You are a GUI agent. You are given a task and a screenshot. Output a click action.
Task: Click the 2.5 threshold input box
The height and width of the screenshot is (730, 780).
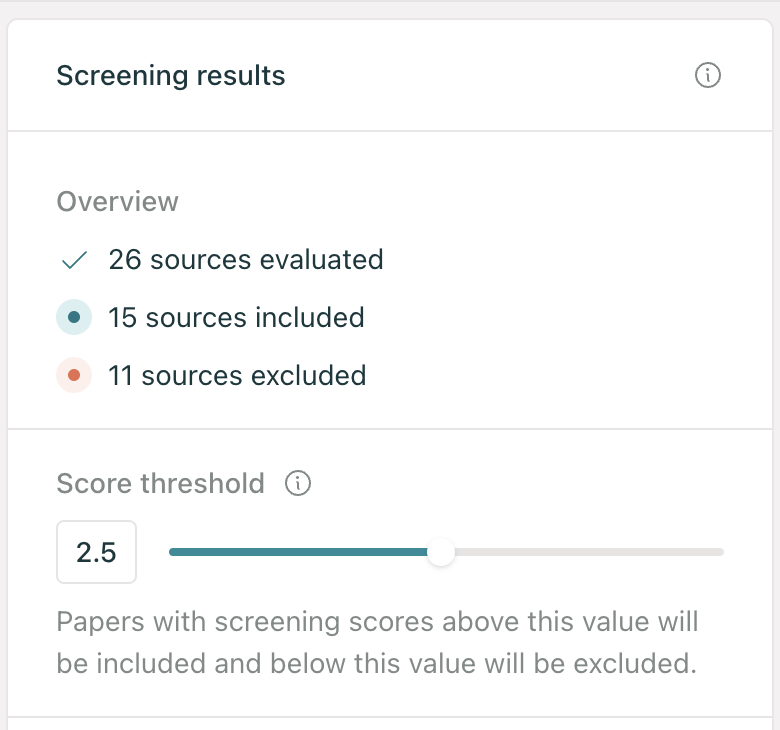tap(97, 552)
